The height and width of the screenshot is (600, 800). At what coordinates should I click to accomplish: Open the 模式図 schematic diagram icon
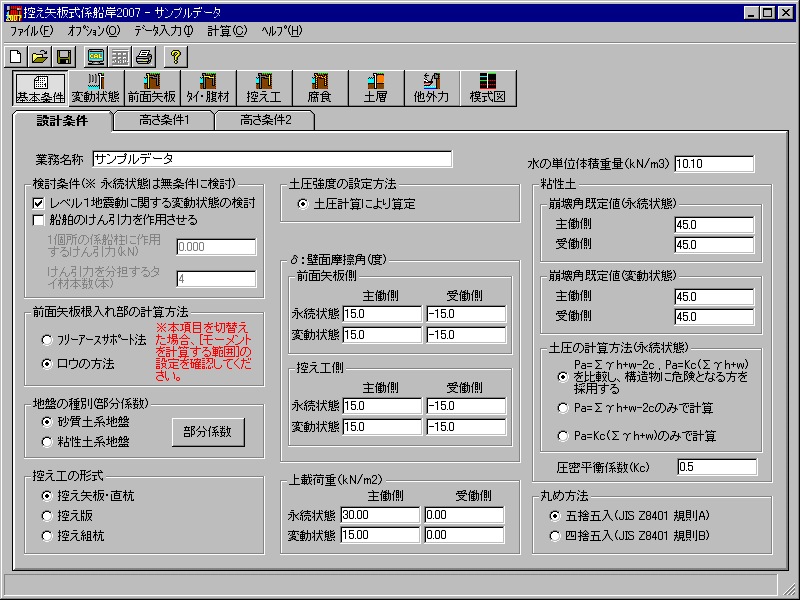(x=488, y=87)
